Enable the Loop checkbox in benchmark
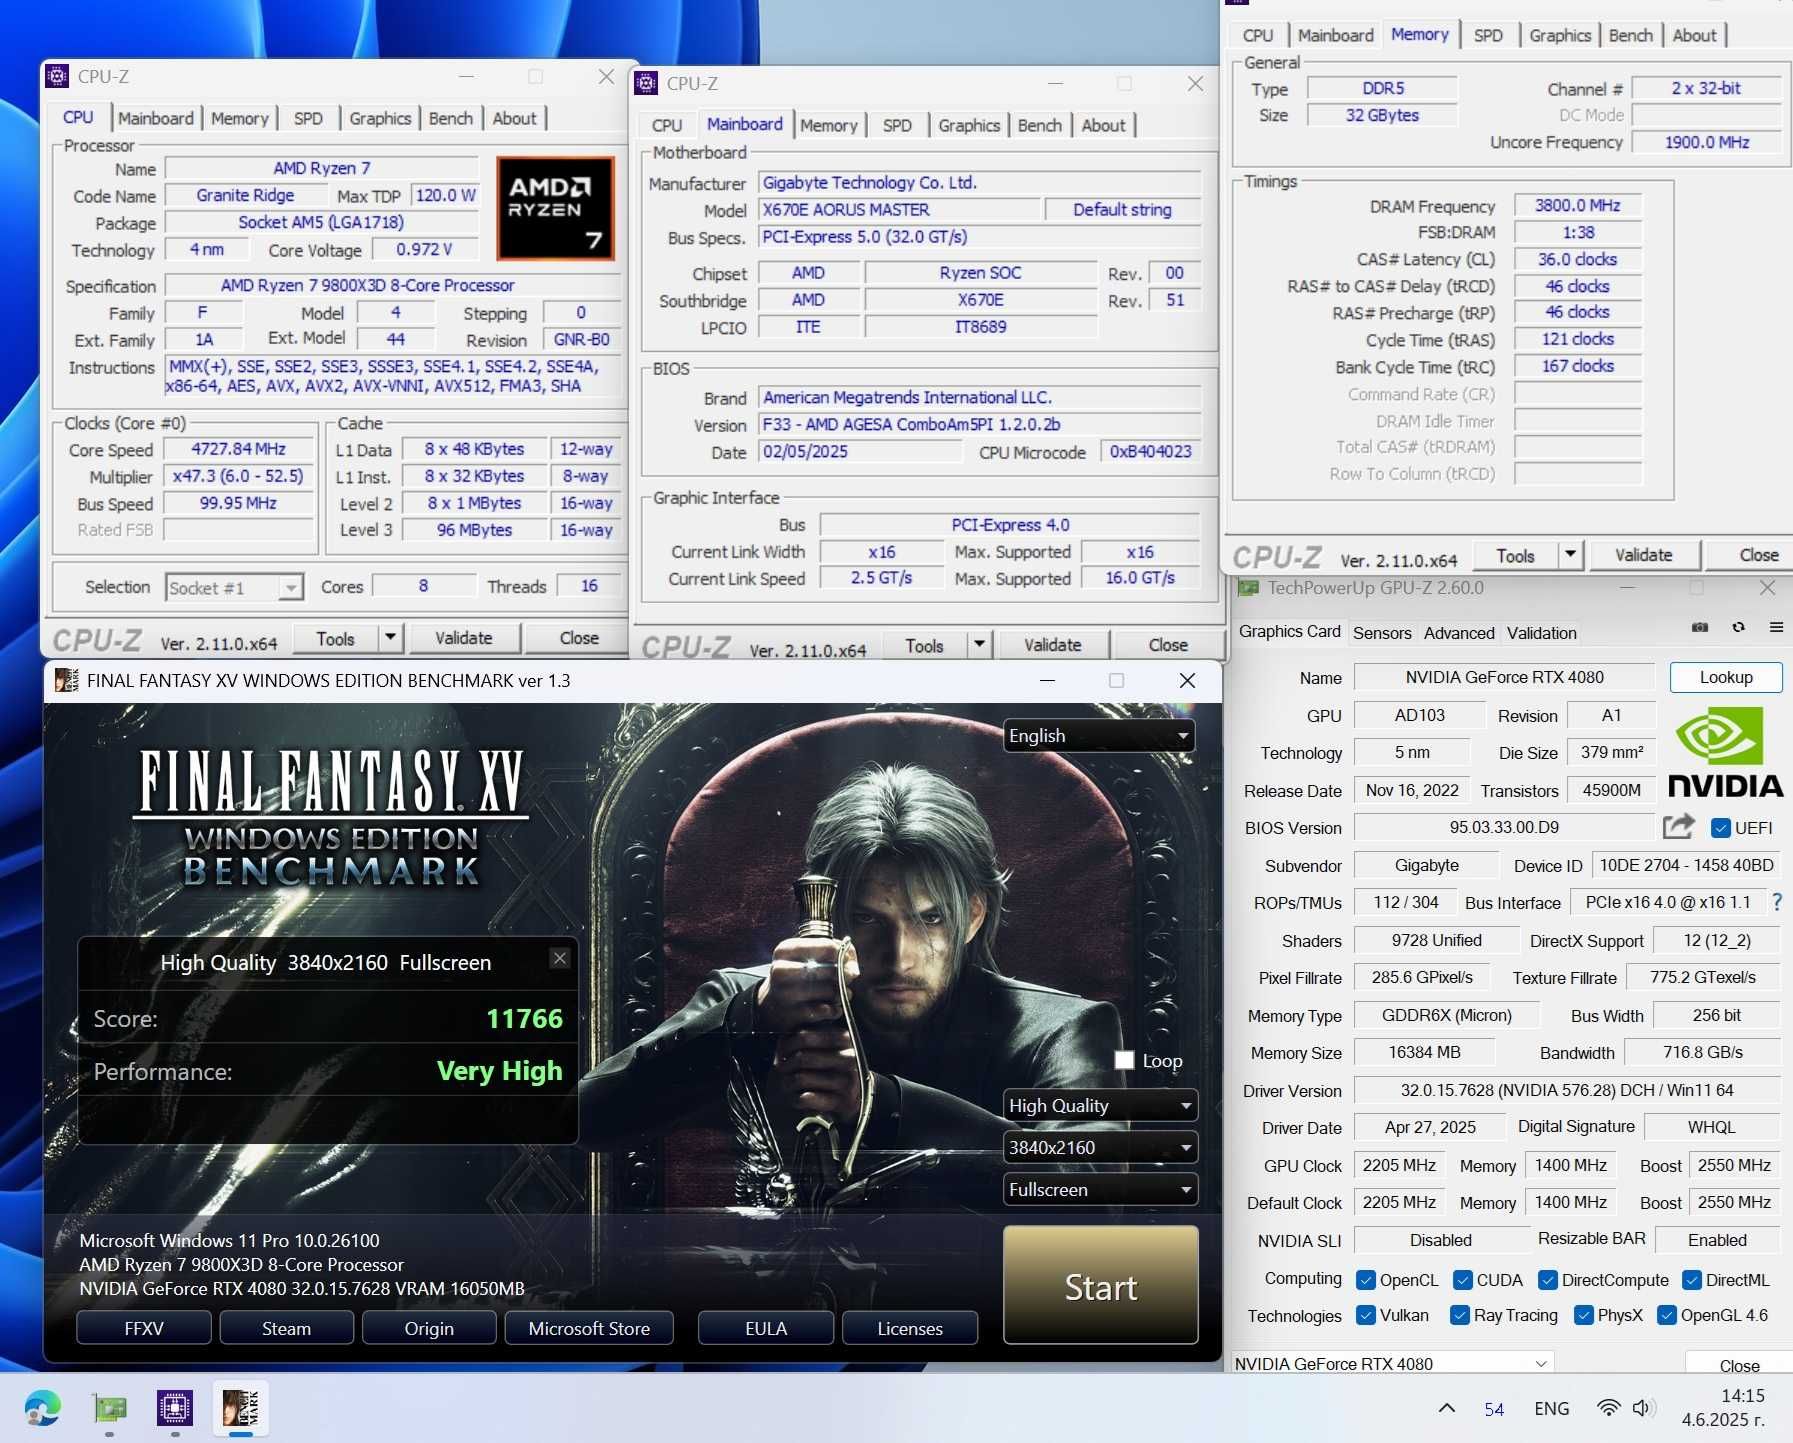 (x=1124, y=1060)
